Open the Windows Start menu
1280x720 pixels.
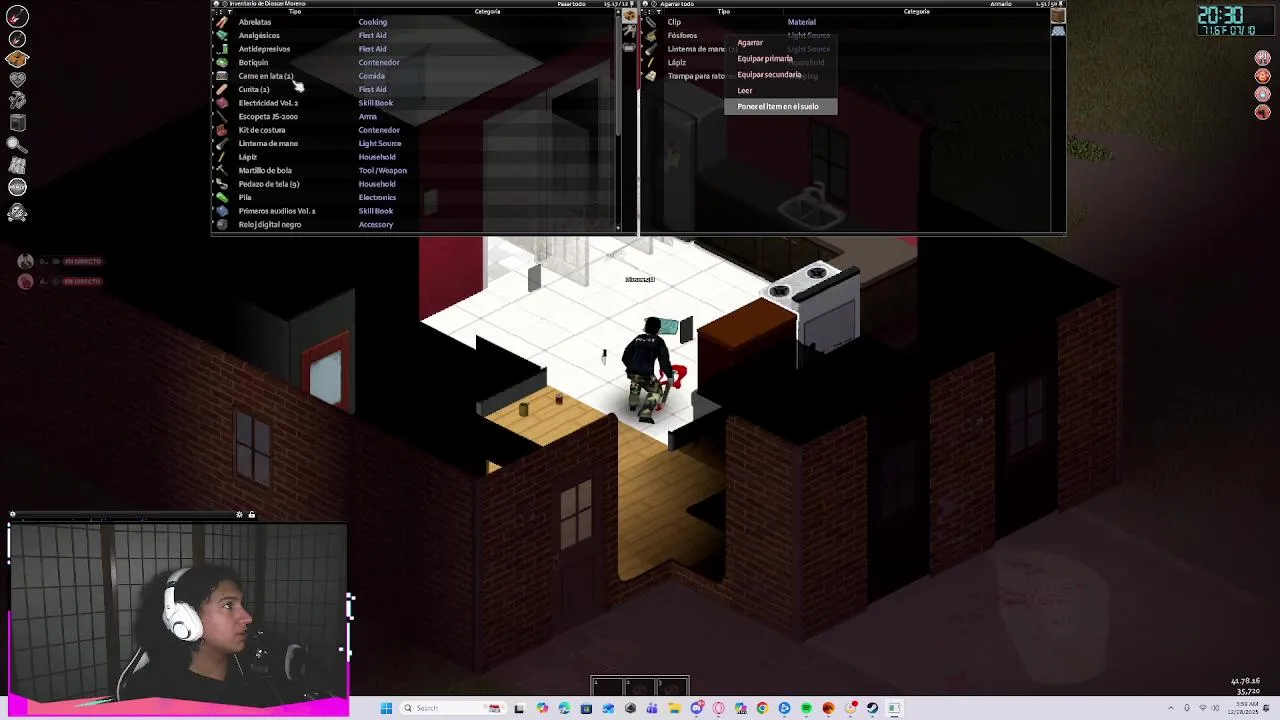point(386,708)
